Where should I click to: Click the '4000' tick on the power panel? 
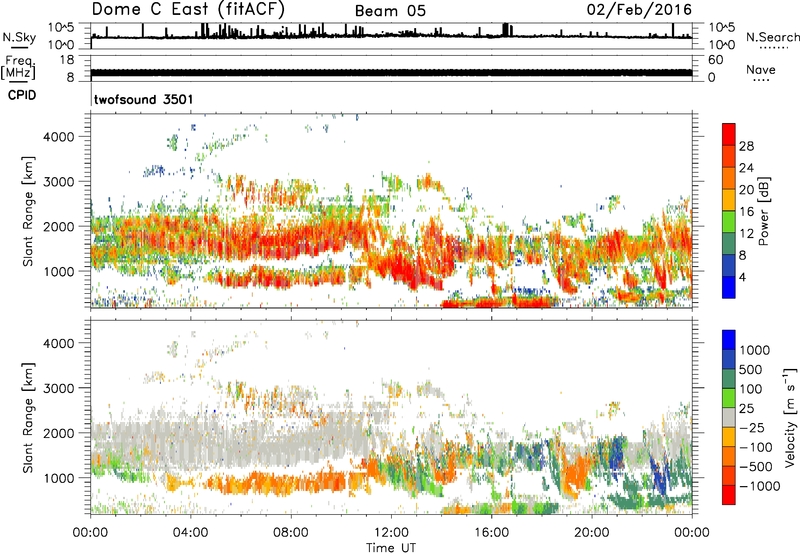[x=59, y=137]
